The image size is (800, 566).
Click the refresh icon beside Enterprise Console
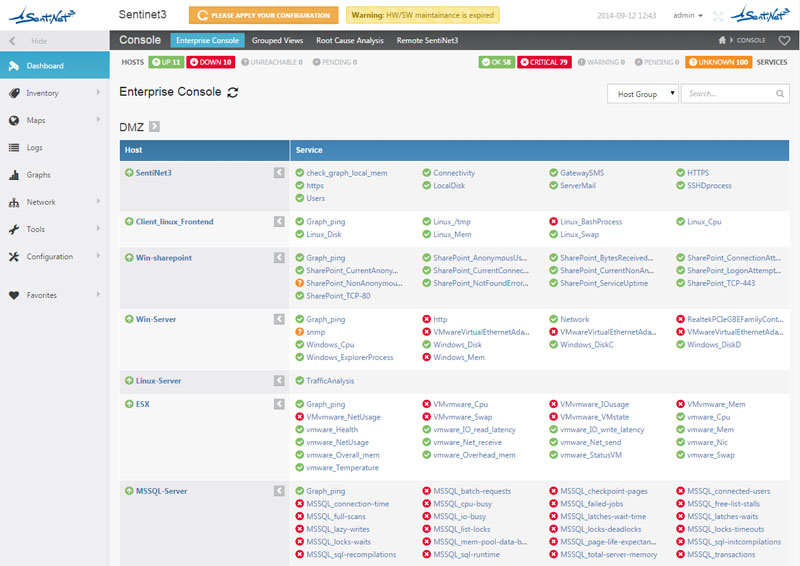tap(233, 92)
